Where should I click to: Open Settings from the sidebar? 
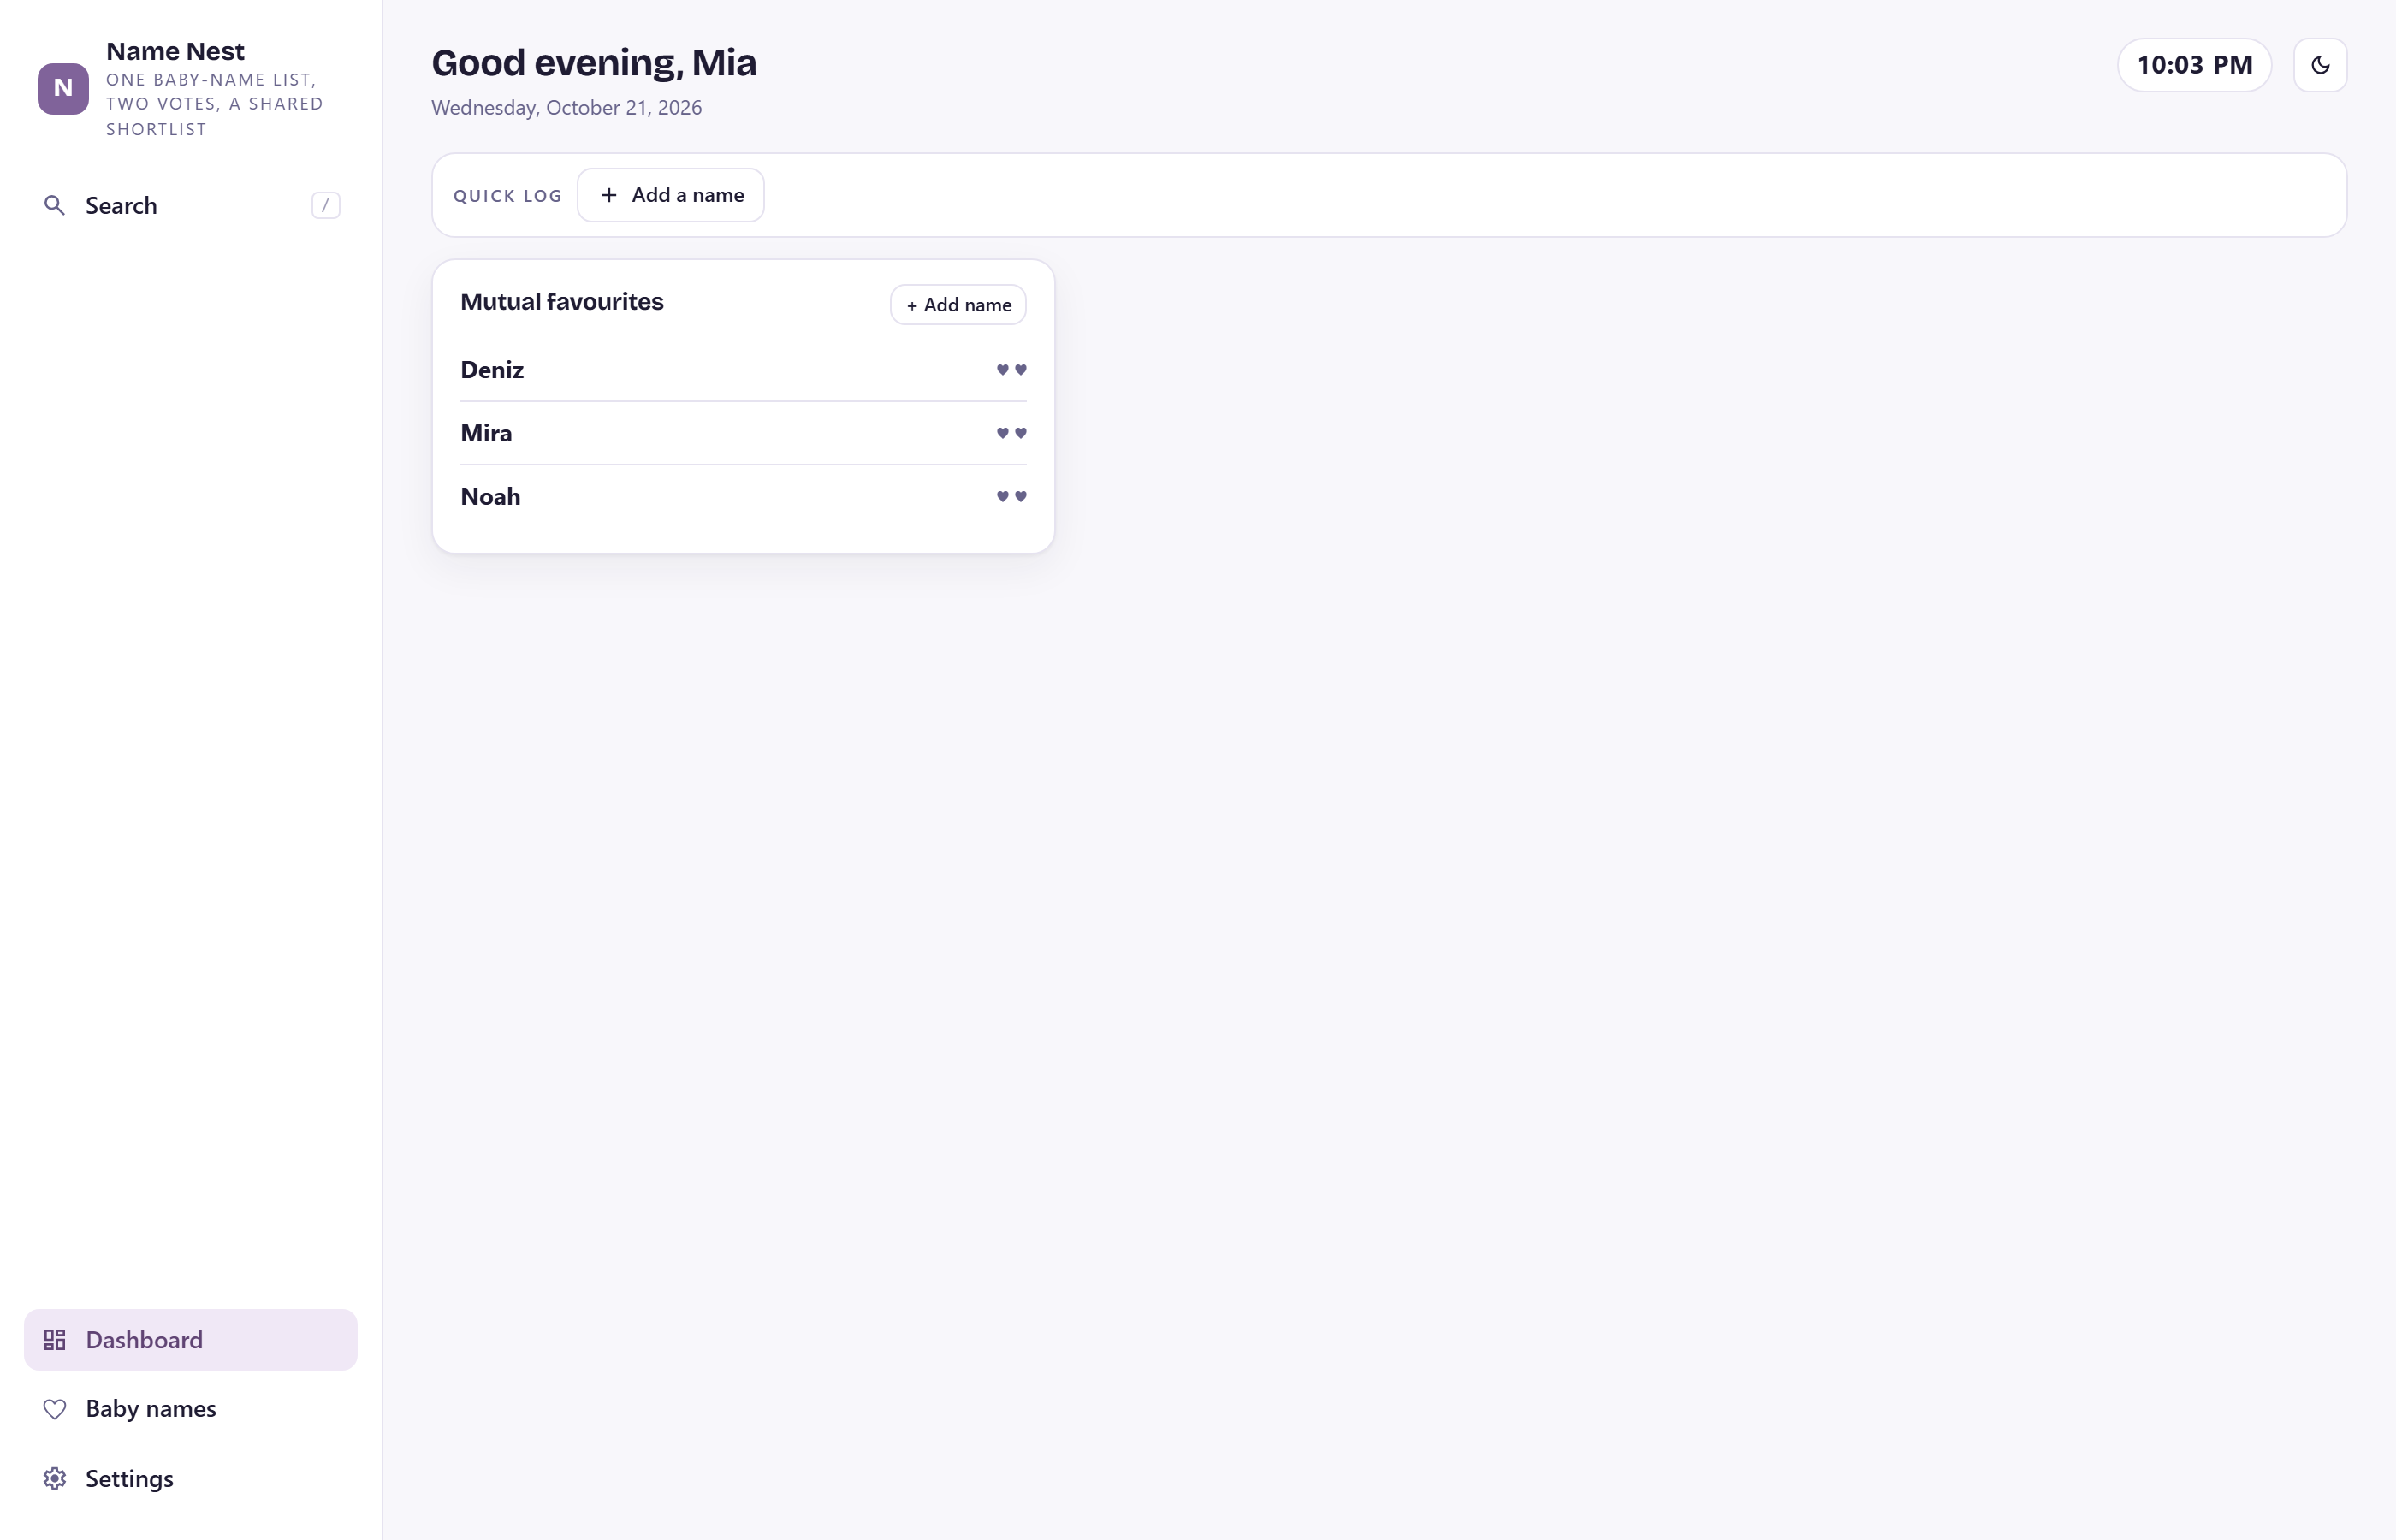(x=190, y=1479)
